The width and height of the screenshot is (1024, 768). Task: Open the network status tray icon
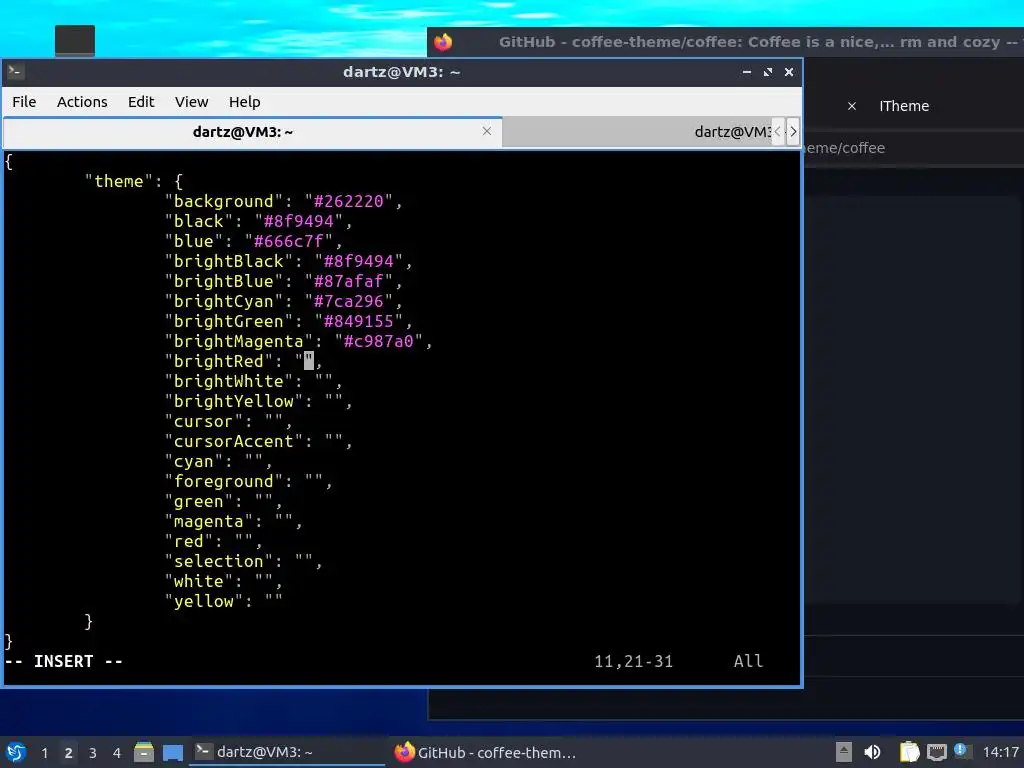pos(936,752)
